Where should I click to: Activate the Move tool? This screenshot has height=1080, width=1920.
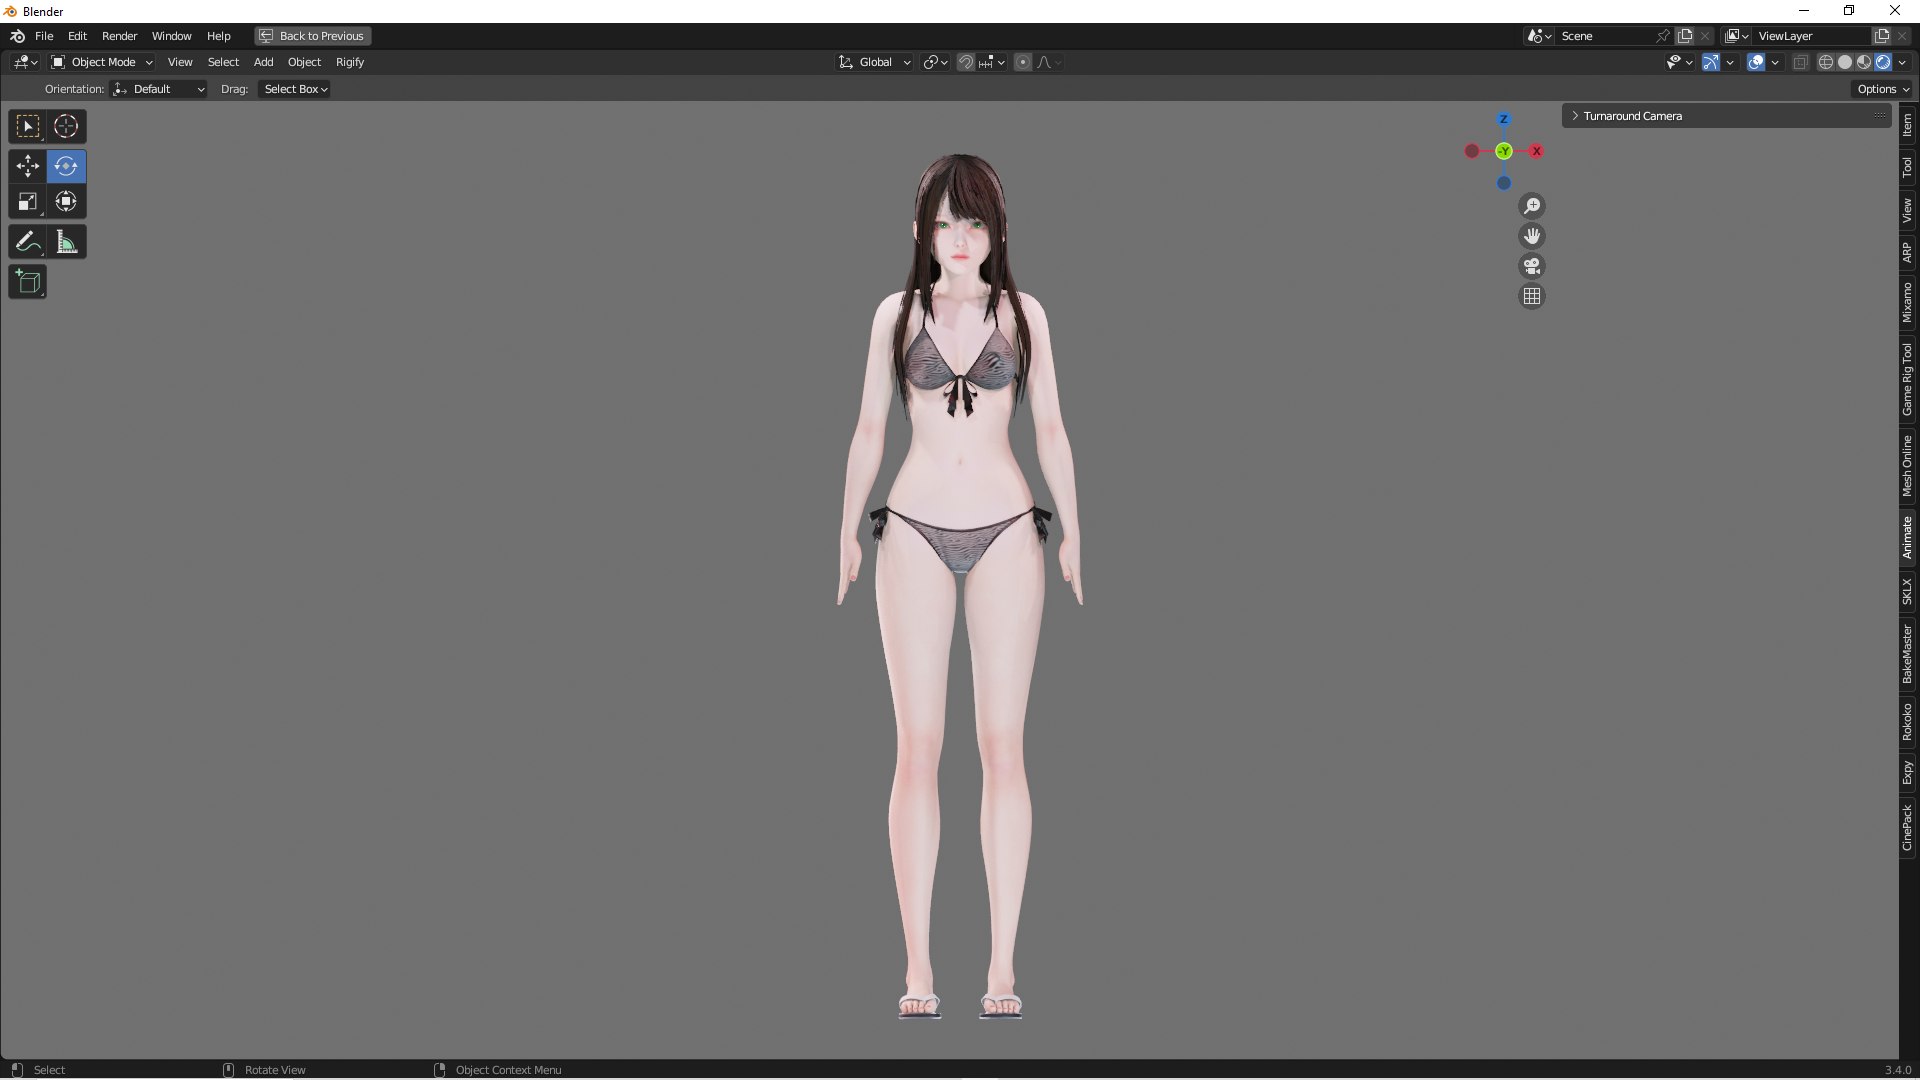28,166
